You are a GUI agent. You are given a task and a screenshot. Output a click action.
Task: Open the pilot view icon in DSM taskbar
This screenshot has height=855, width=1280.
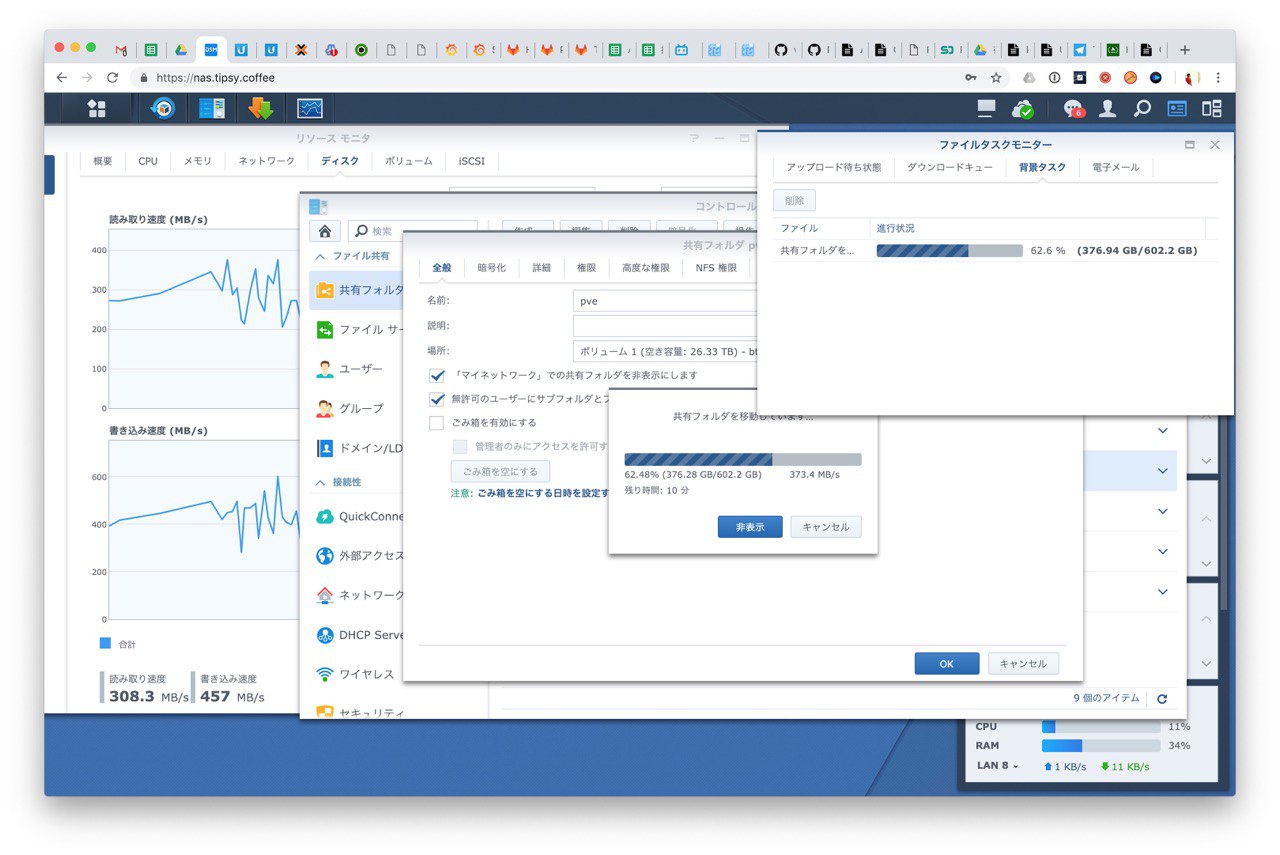[x=1211, y=108]
